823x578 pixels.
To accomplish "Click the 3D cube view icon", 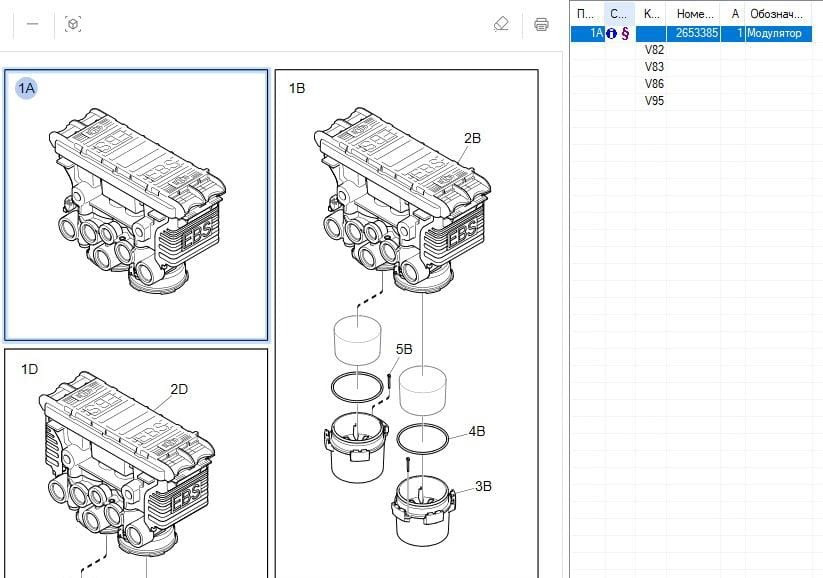I will [72, 24].
